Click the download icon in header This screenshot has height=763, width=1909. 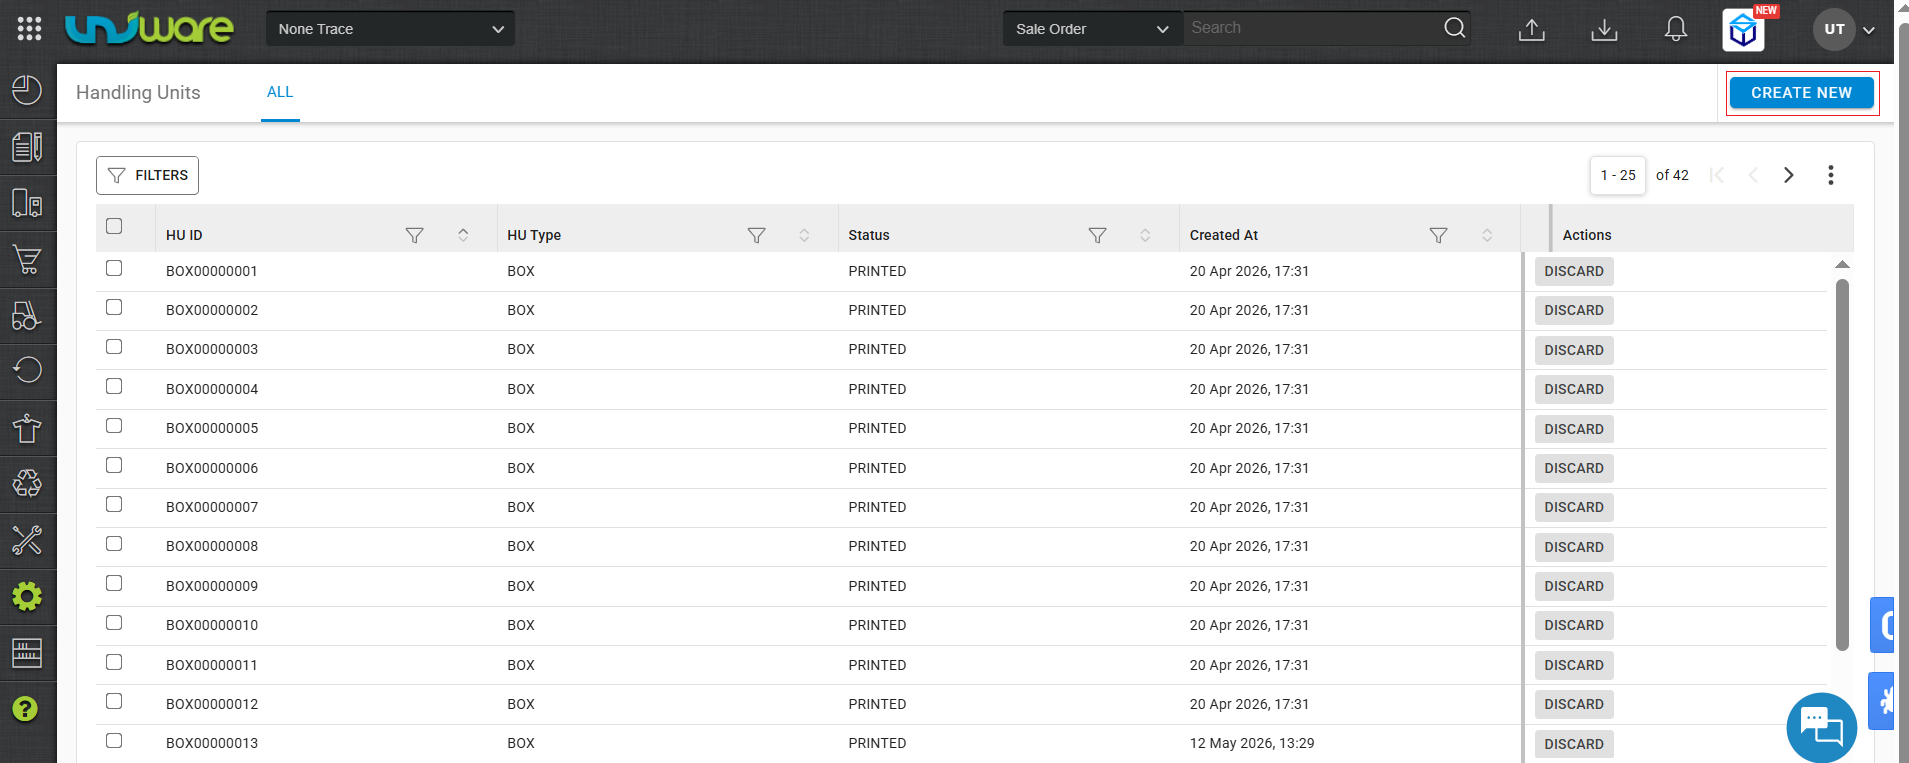point(1604,30)
